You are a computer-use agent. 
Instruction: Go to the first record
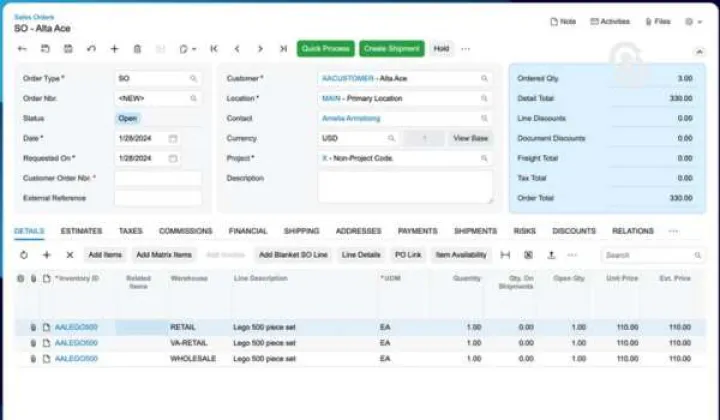(214, 48)
